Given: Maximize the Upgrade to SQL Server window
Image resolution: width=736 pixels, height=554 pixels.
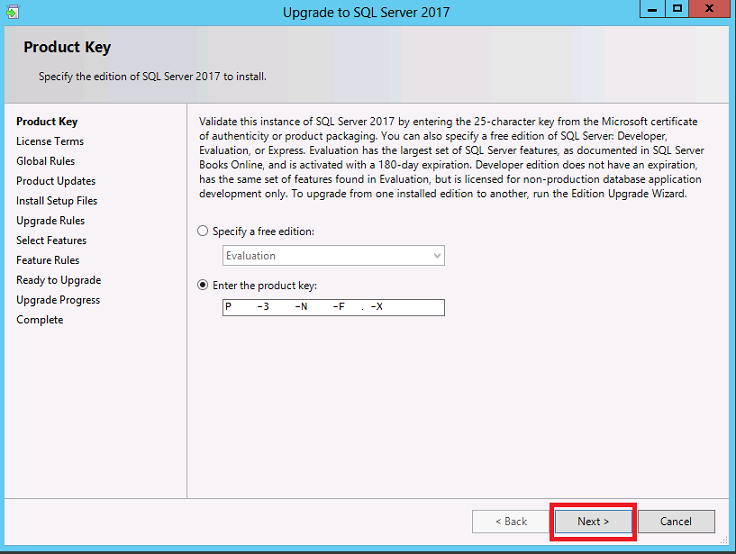Looking at the screenshot, I should tap(677, 9).
